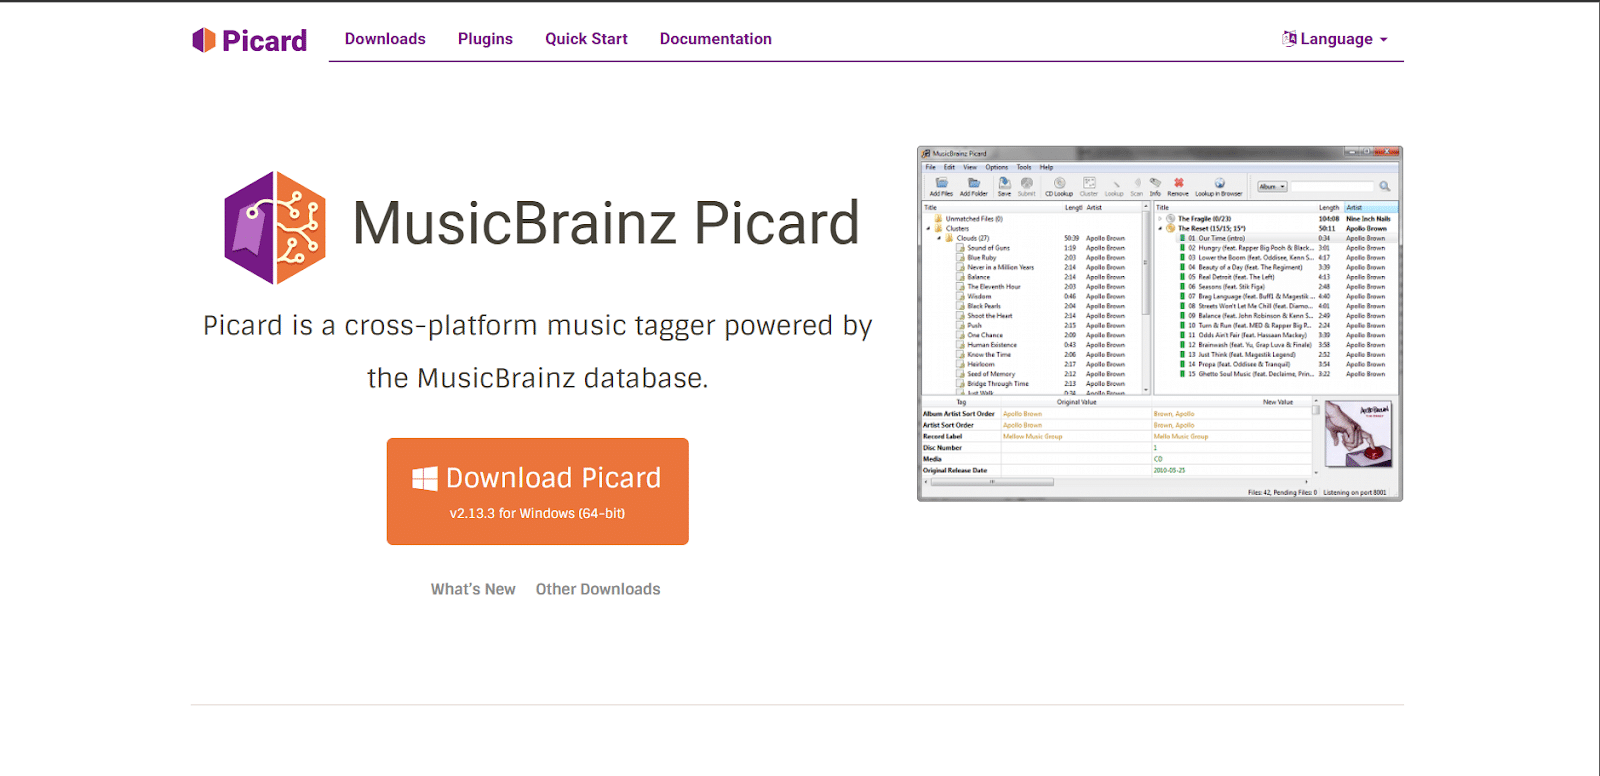Click the right pane Length column header
Screen dimensions: 1600x776
1328,208
